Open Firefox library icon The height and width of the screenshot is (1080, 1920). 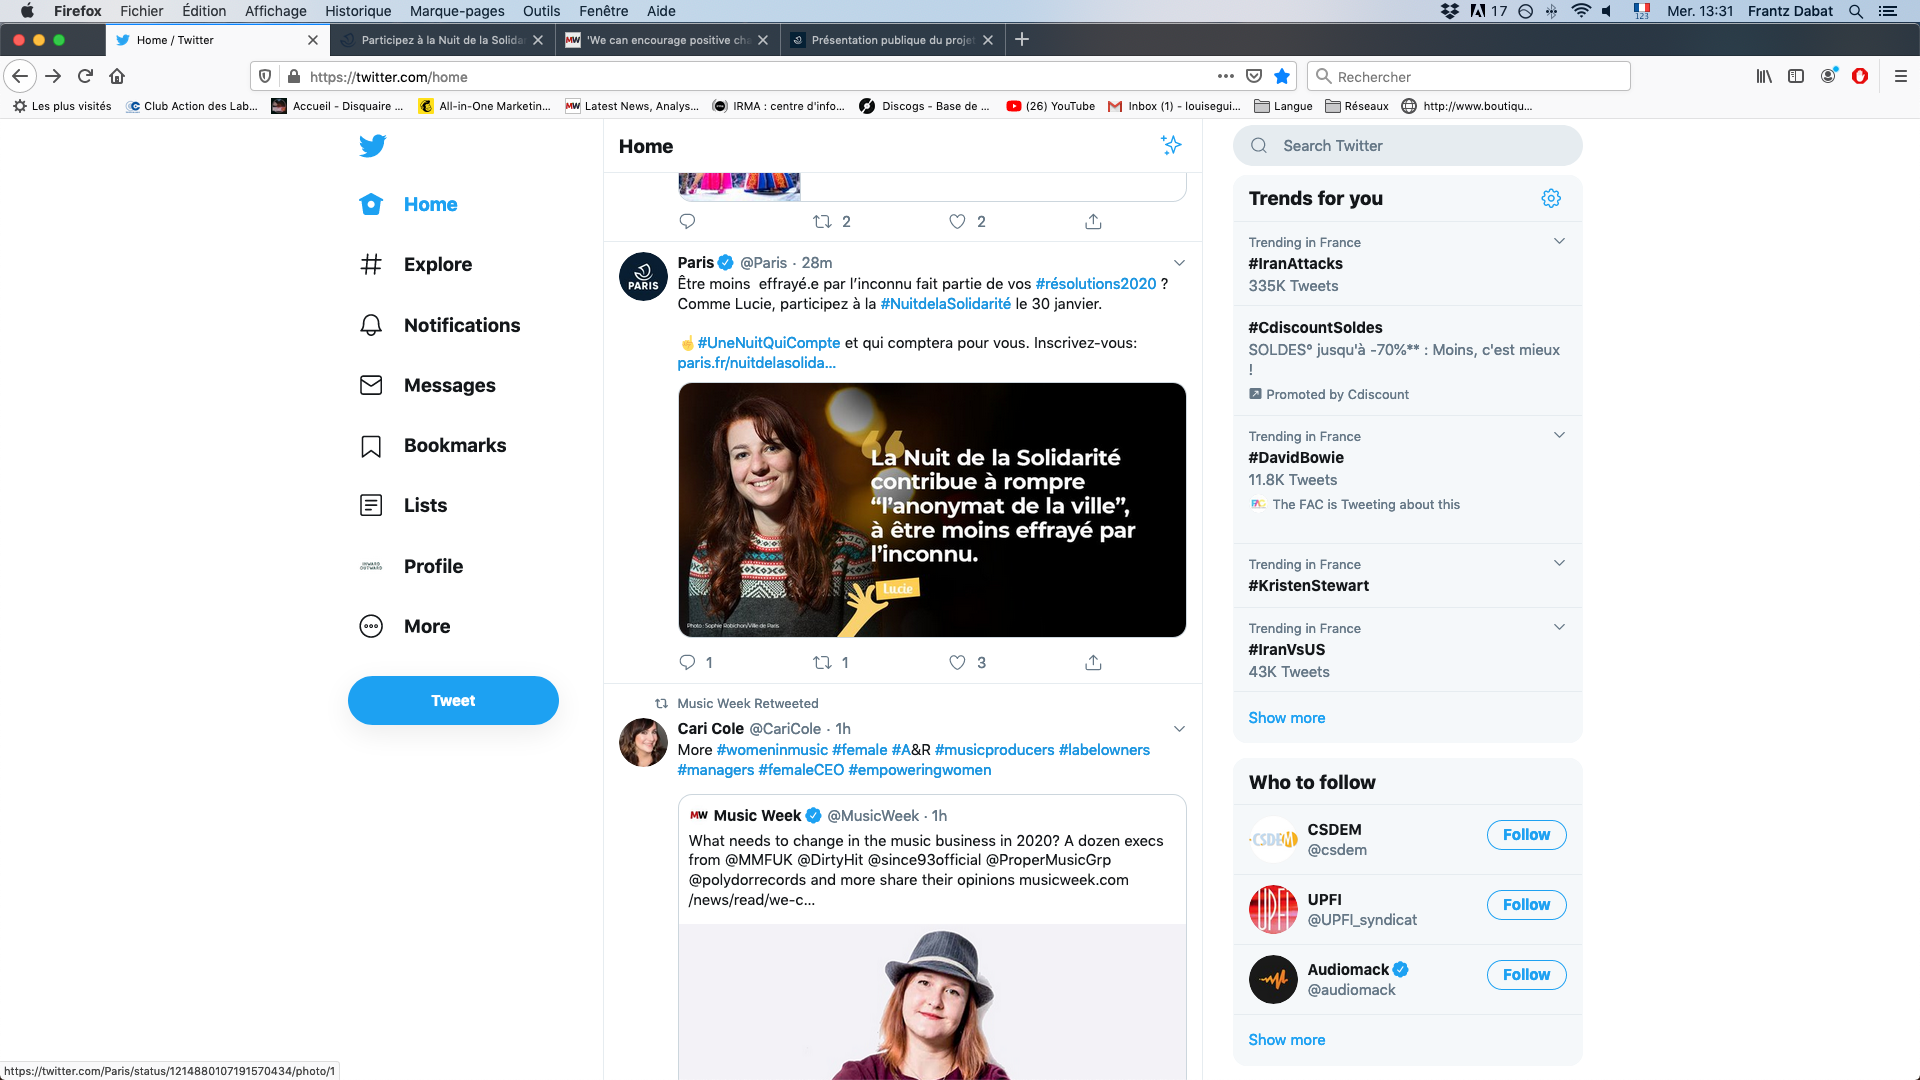pos(1764,76)
